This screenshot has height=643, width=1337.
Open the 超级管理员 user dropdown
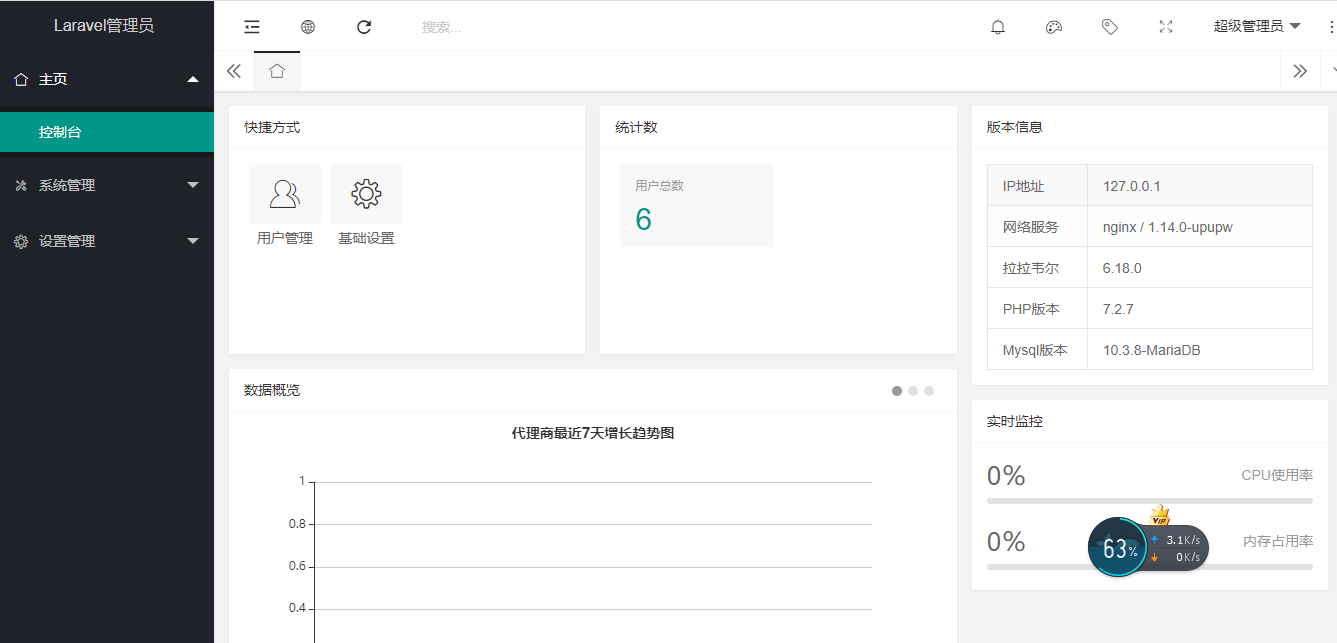point(1256,27)
